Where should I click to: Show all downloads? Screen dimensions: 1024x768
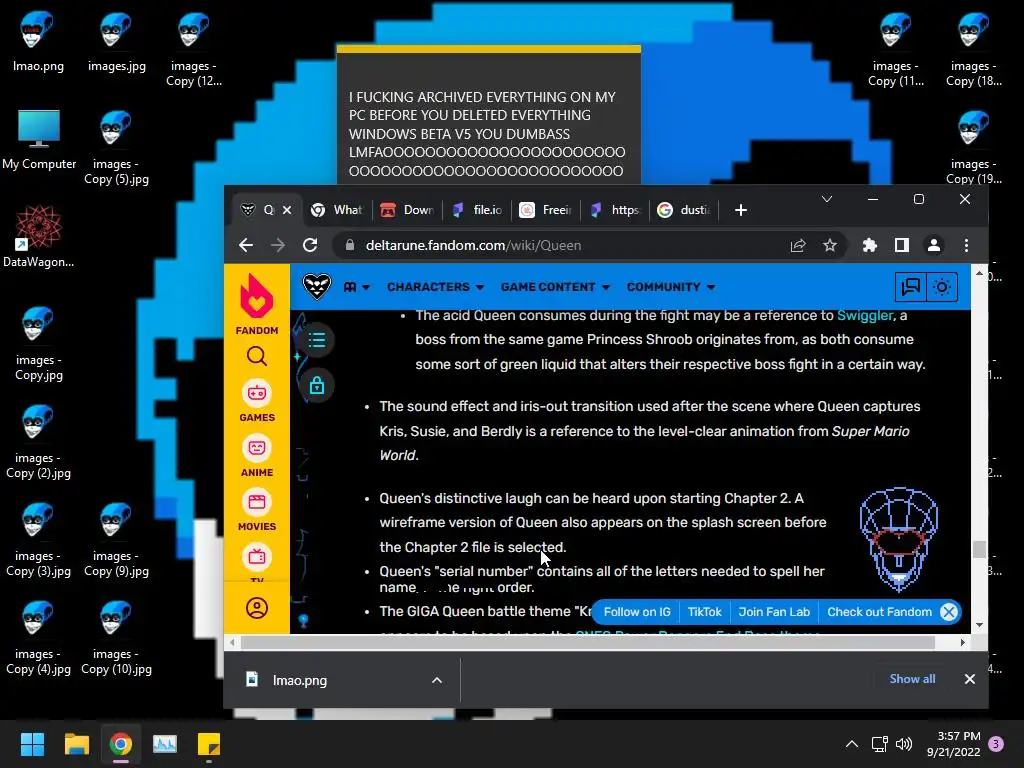pos(912,679)
